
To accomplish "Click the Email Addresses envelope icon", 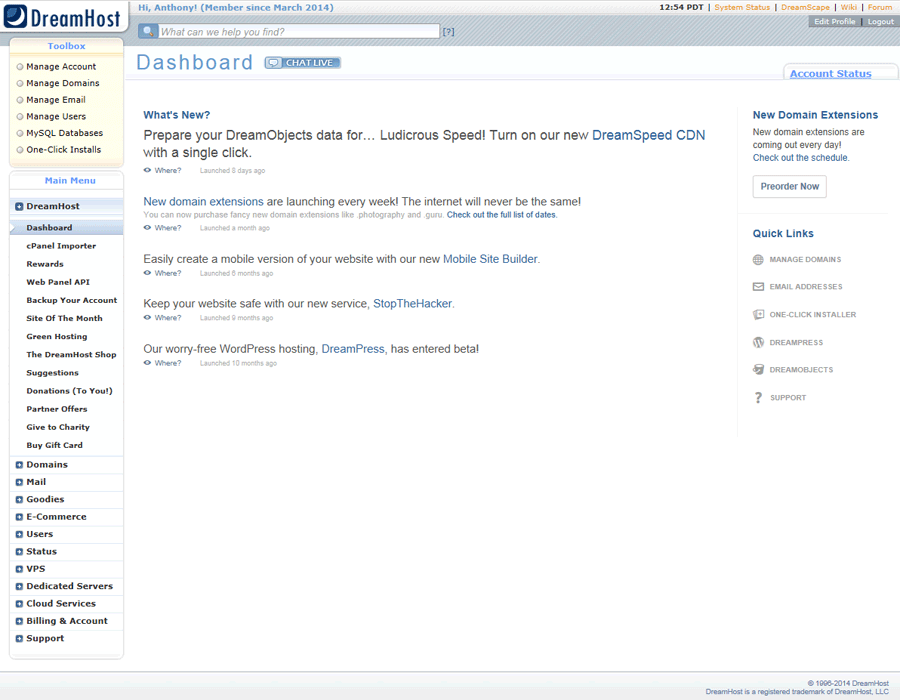I will (x=758, y=287).
